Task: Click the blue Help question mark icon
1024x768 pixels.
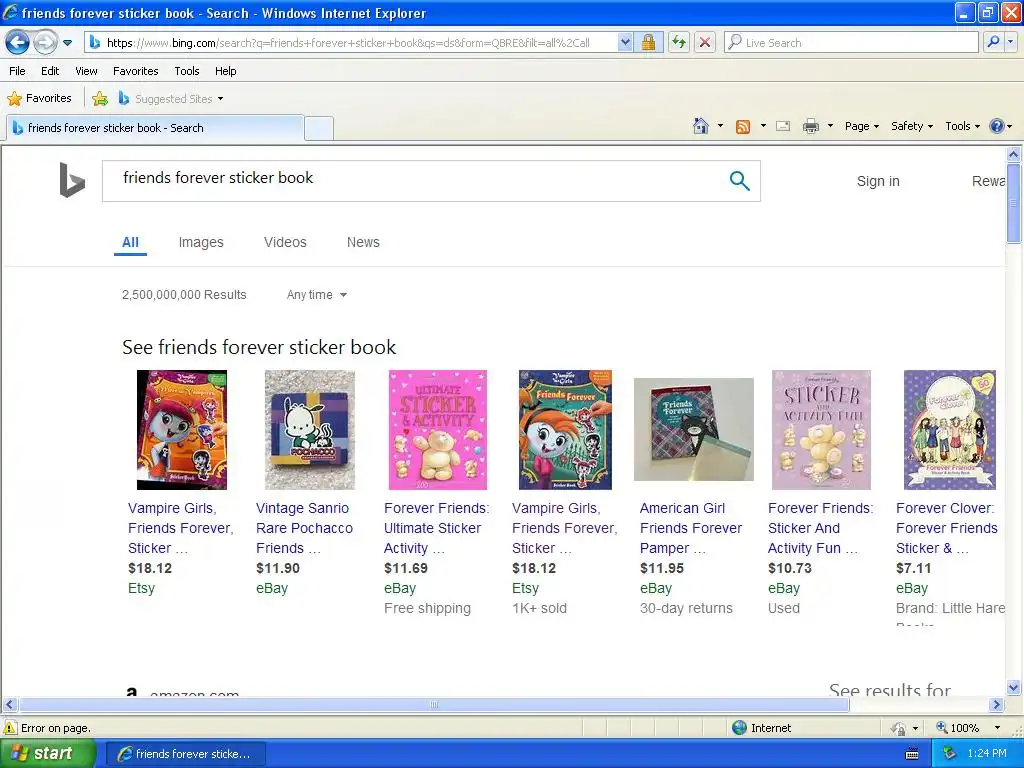Action: (997, 126)
